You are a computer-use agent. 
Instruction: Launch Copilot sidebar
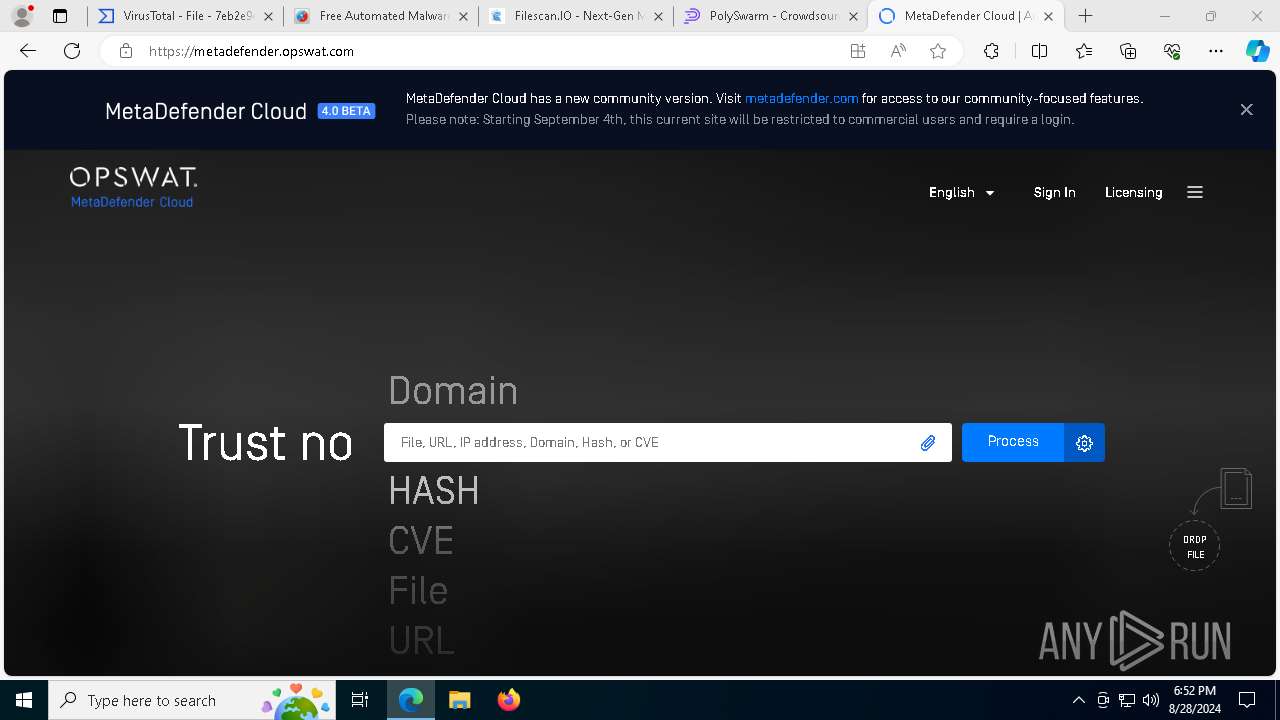(1257, 51)
